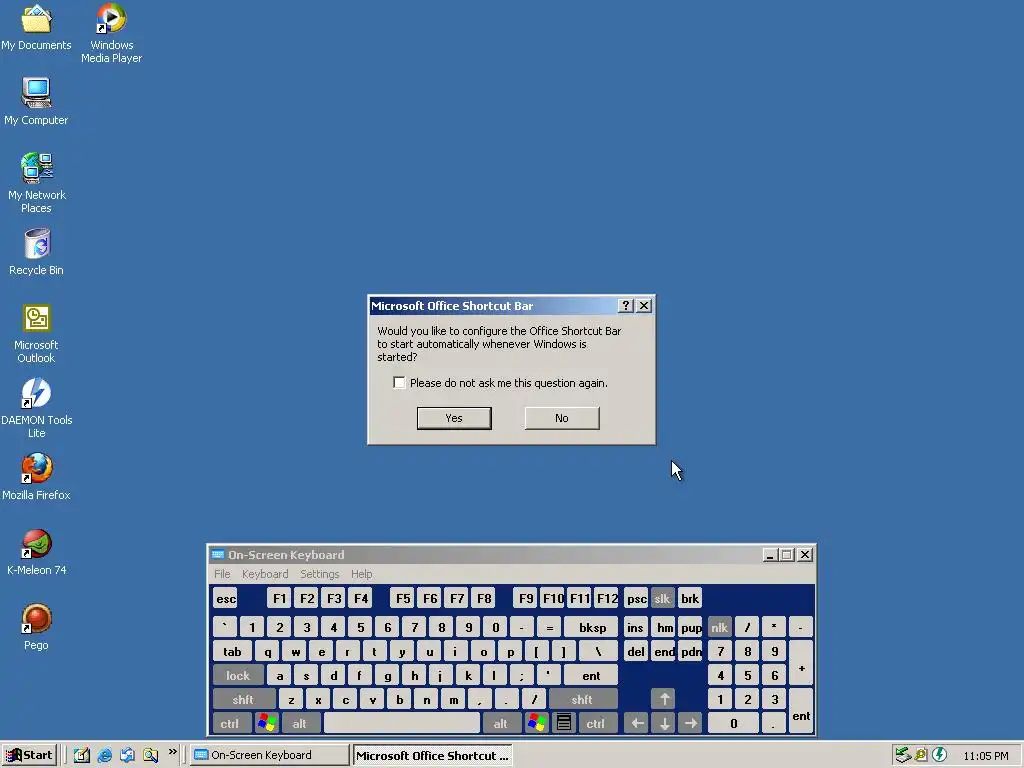Toggle the lock (caps lock) key

point(238,675)
